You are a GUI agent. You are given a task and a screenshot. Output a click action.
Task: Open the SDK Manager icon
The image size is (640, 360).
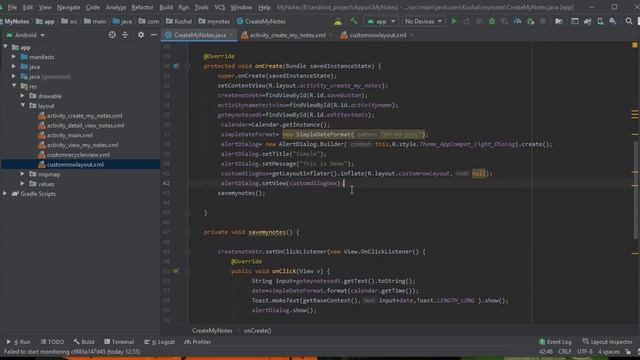[x=613, y=21]
